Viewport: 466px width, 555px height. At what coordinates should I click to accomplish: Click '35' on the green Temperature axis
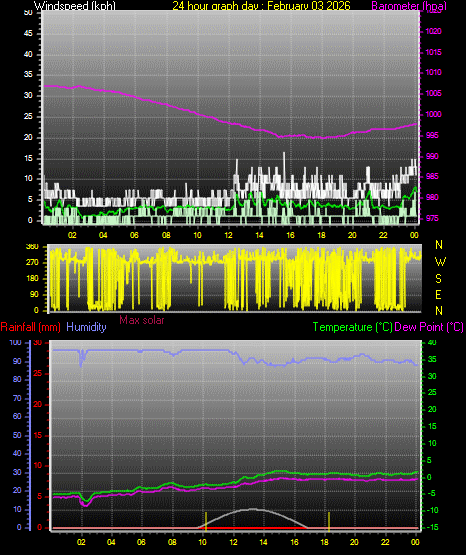[x=432, y=359]
